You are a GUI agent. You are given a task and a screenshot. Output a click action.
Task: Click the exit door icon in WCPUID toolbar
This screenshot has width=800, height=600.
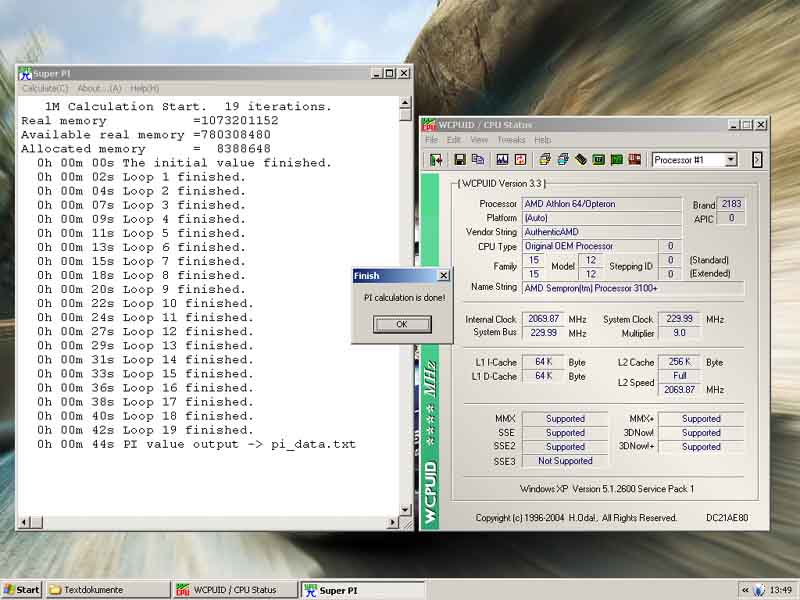point(436,160)
